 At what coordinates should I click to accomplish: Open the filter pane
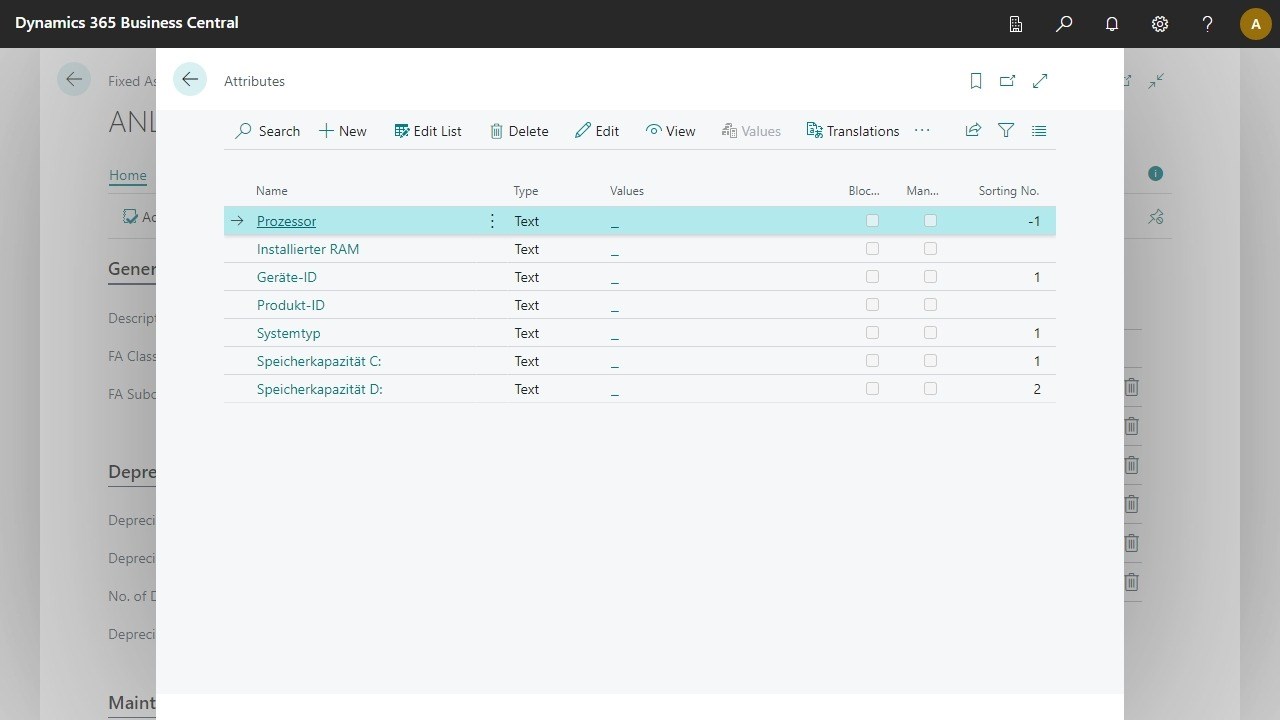pos(1005,130)
